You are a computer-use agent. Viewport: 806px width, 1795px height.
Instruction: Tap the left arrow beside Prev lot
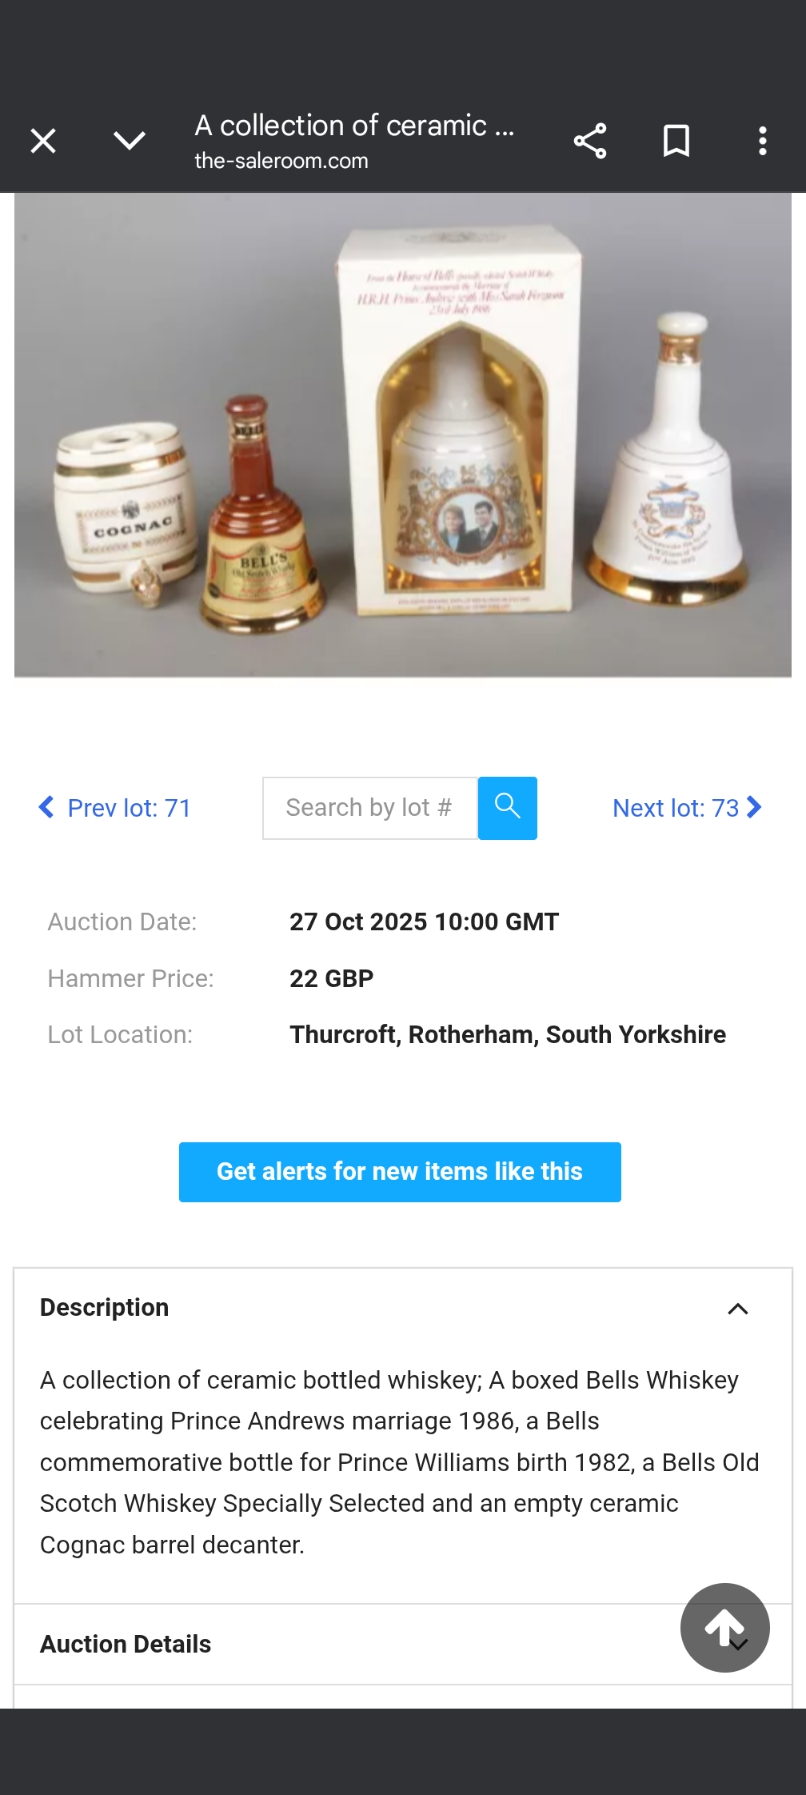pyautogui.click(x=46, y=807)
